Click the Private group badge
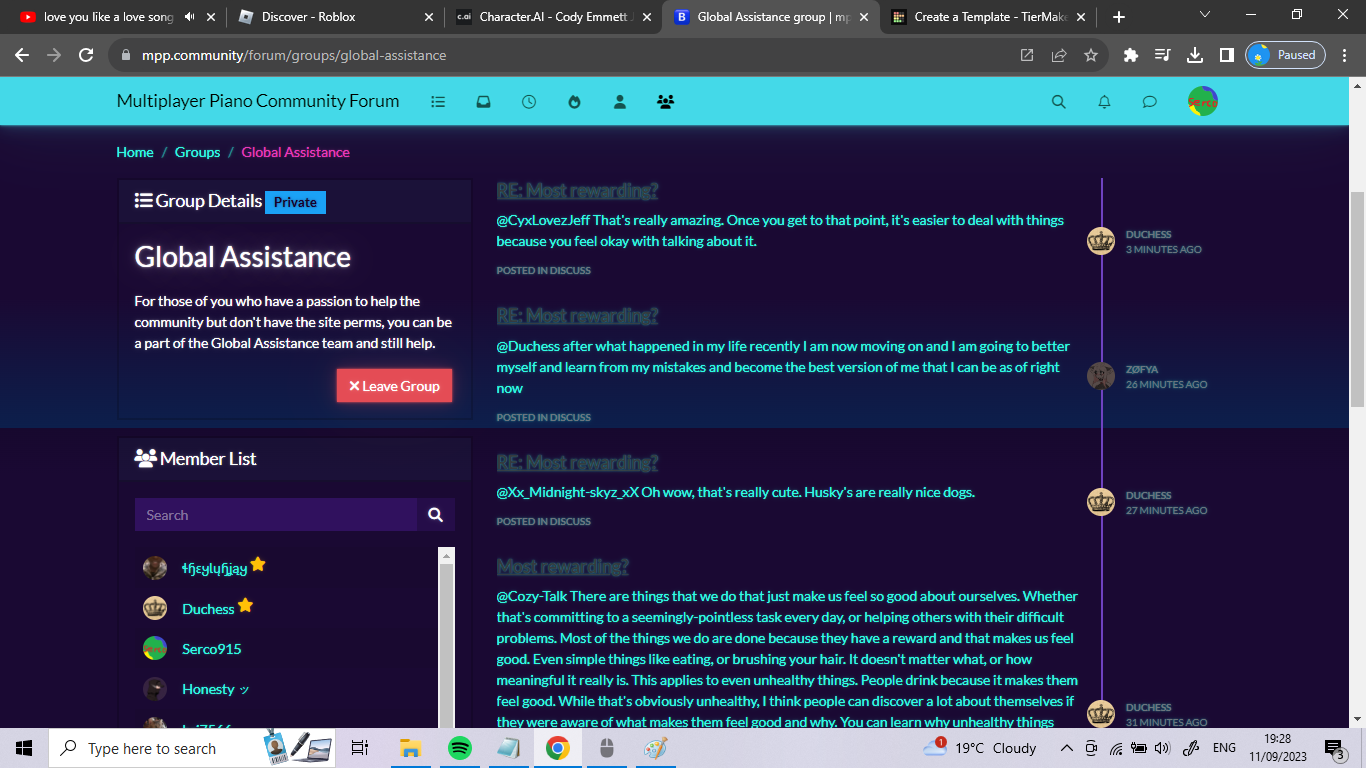Viewport: 1366px width, 768px height. [x=295, y=202]
